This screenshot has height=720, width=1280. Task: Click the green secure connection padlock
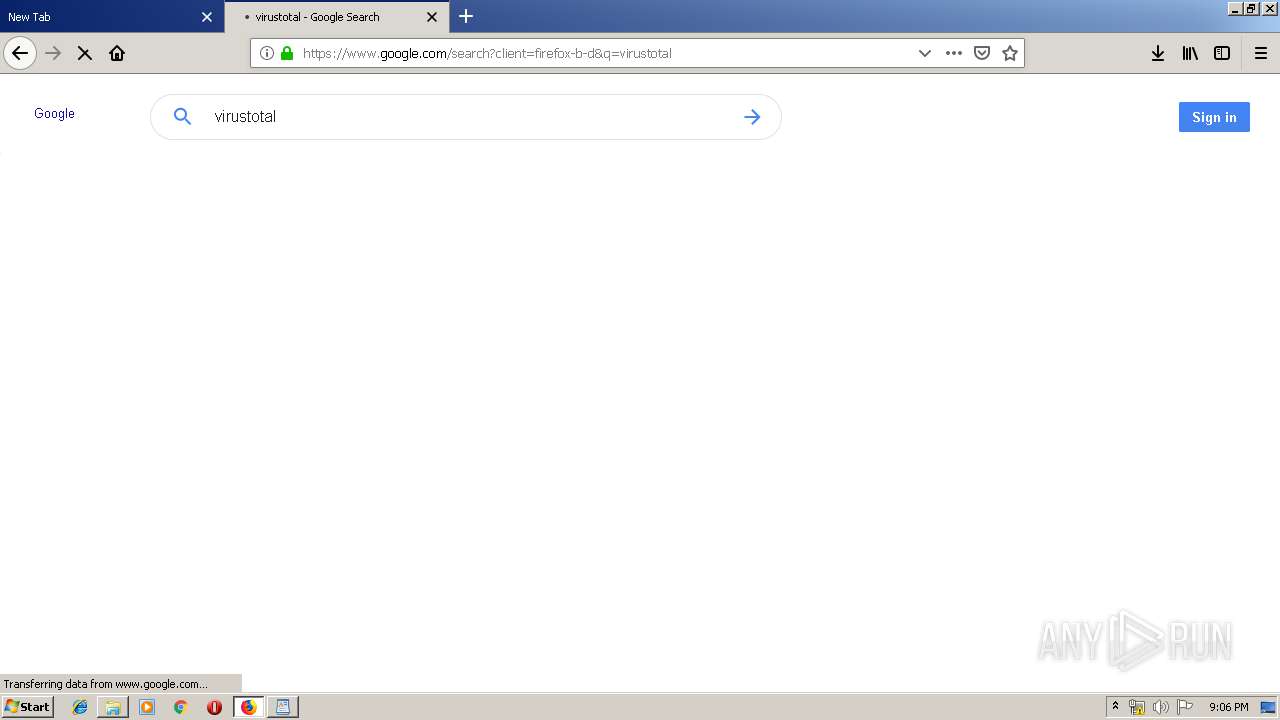point(287,53)
